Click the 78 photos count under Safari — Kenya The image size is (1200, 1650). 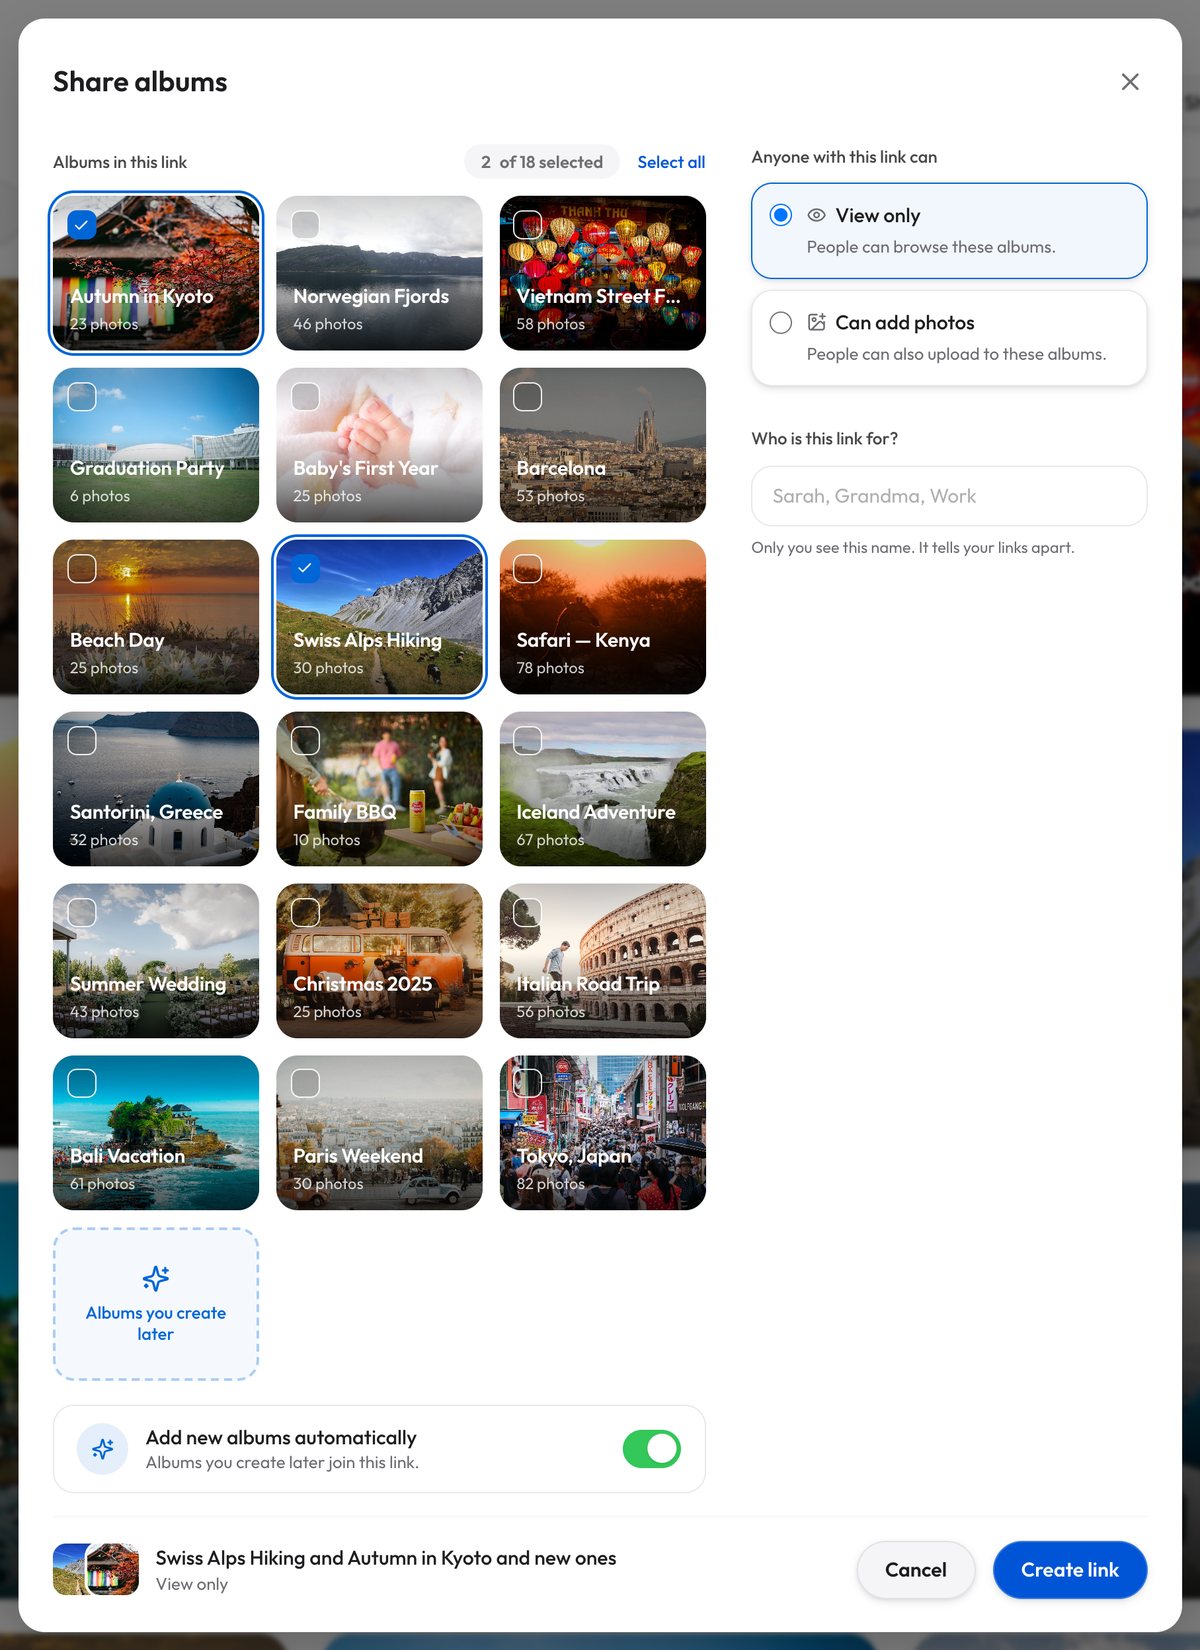click(550, 668)
